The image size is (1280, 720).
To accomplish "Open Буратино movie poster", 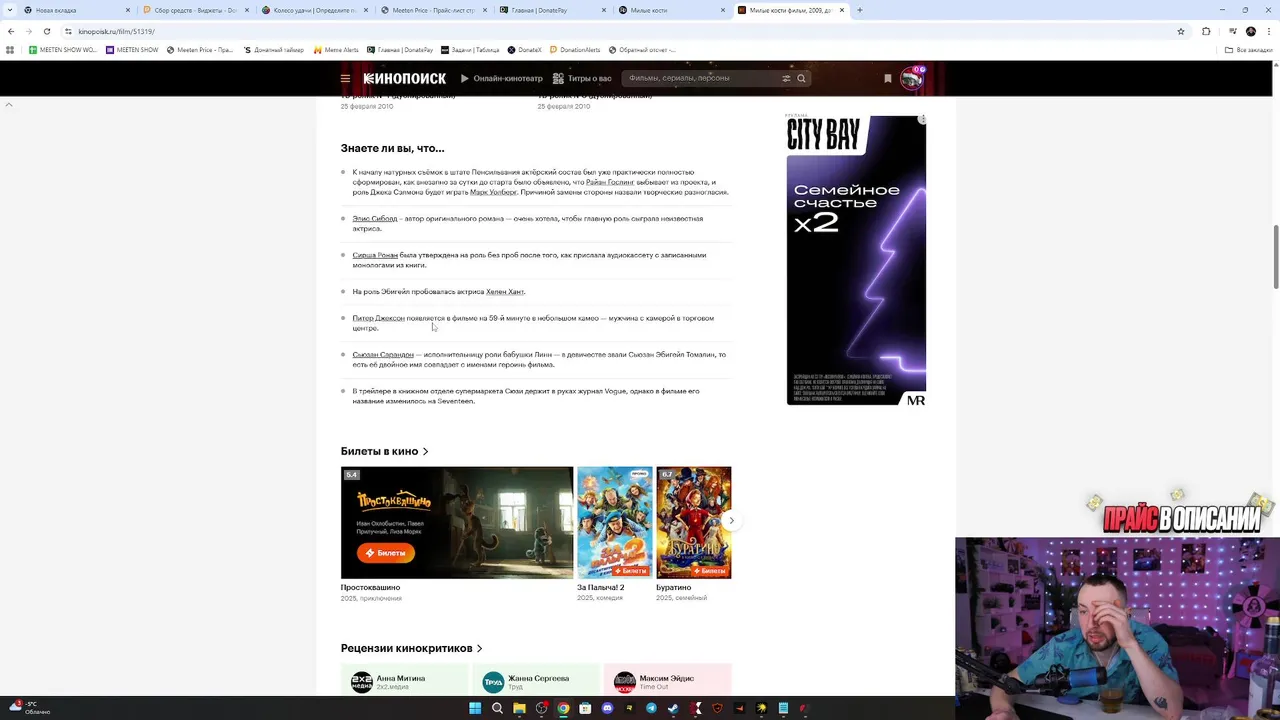I will click(x=693, y=522).
